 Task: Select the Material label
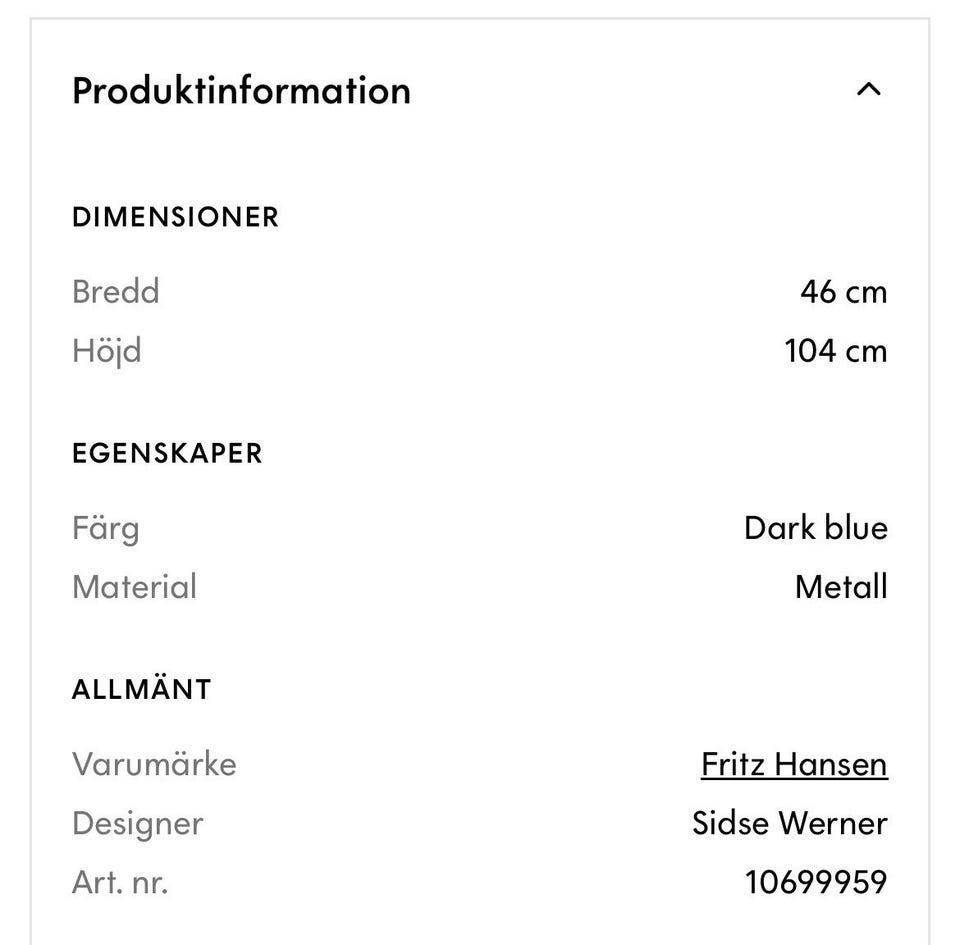tap(134, 587)
